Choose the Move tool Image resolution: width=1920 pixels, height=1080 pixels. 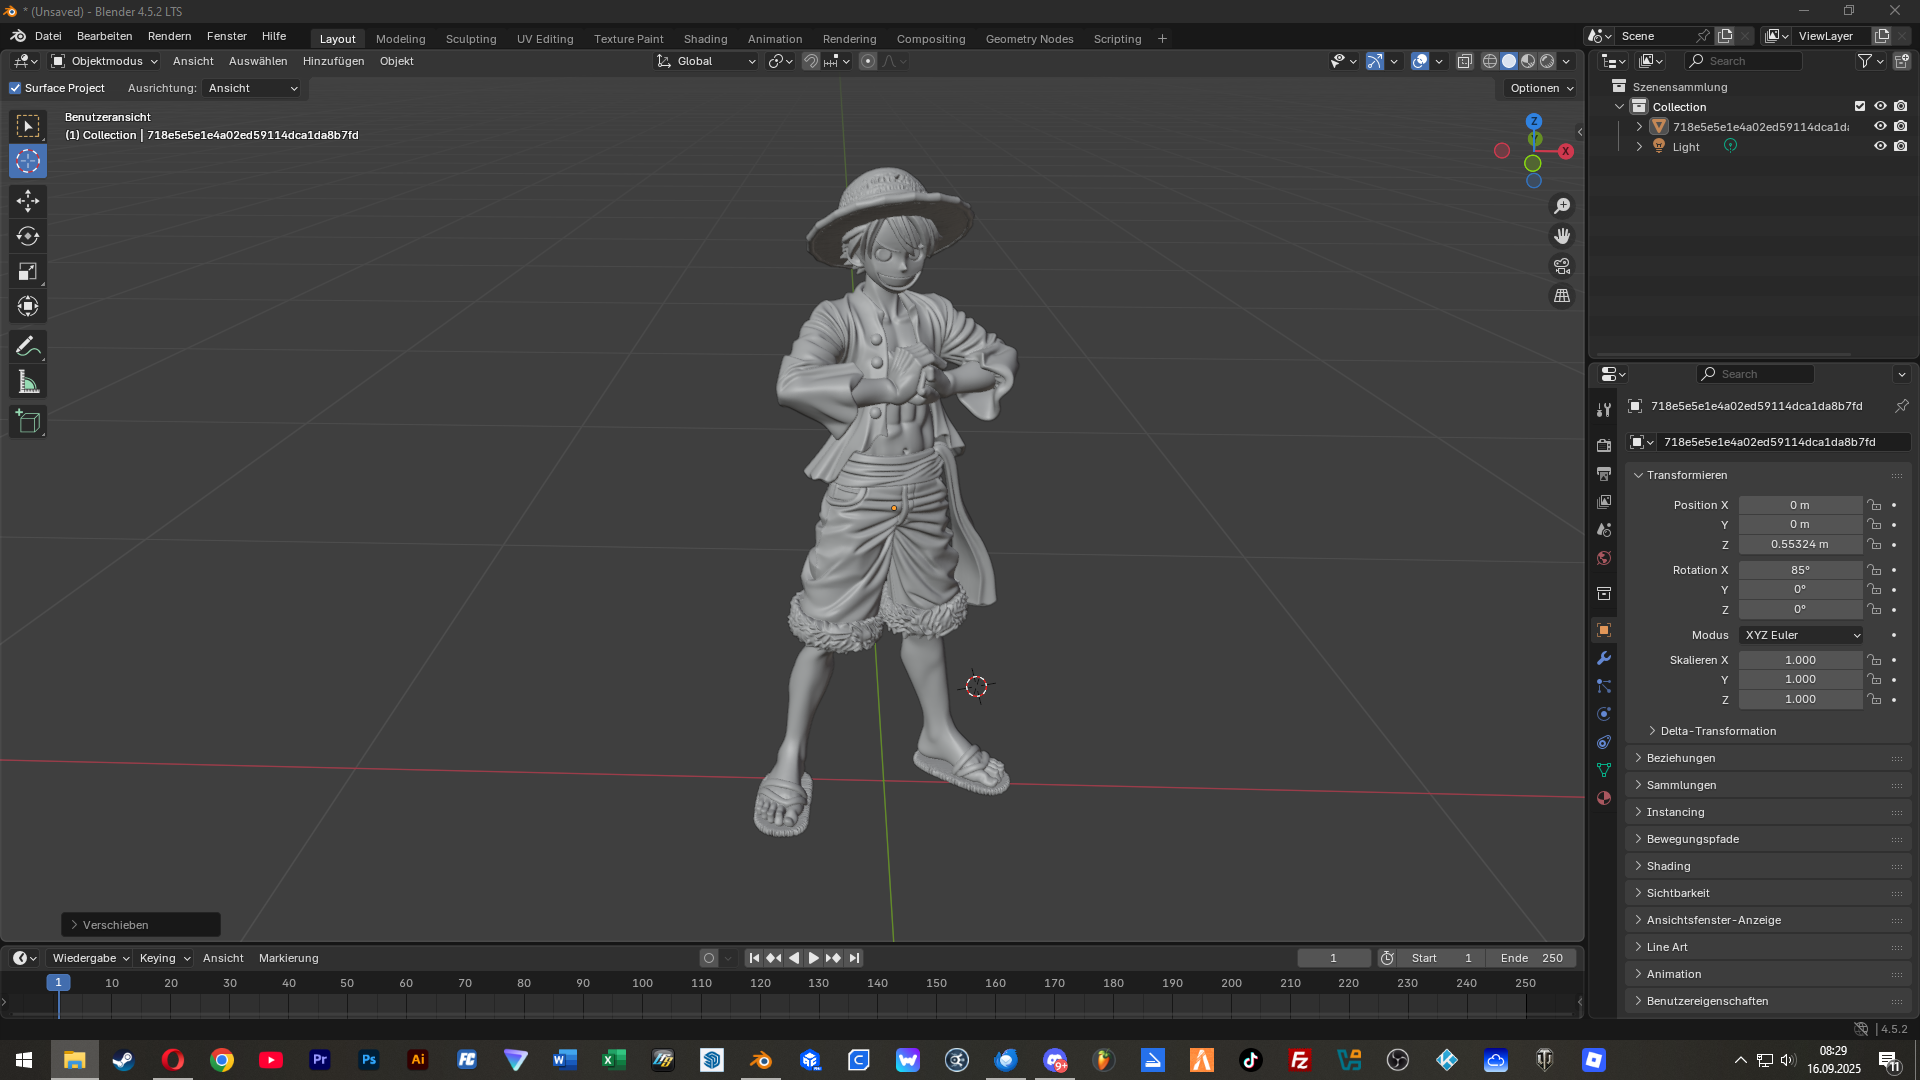pos(28,201)
